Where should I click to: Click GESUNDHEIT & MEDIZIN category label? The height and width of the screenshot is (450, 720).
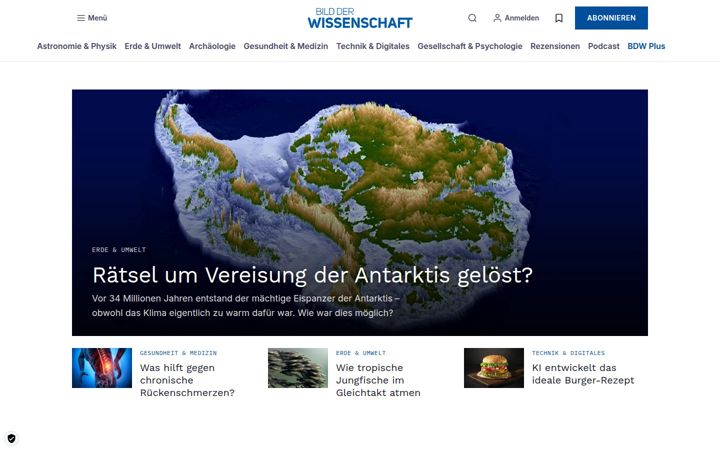178,353
